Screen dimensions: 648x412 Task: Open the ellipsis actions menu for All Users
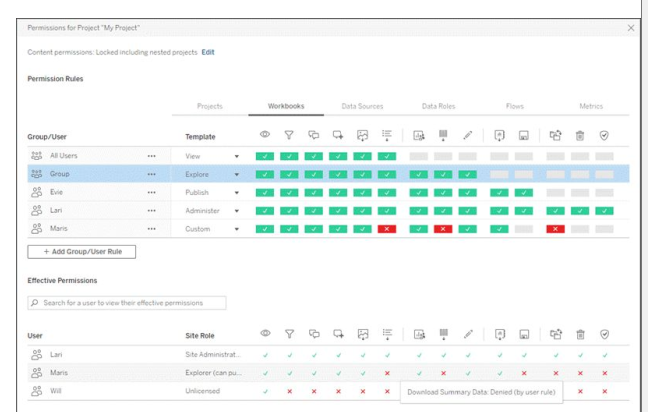tap(152, 156)
